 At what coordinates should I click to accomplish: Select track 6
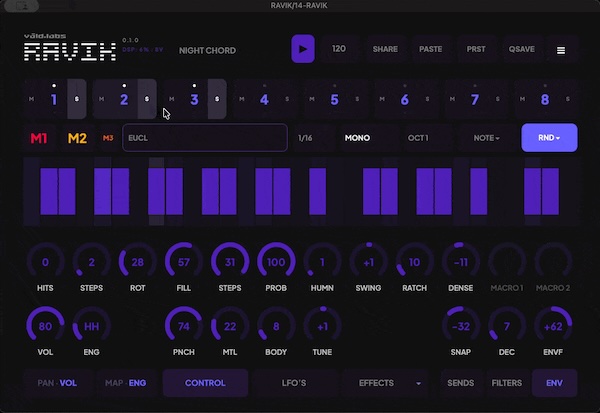coord(404,100)
